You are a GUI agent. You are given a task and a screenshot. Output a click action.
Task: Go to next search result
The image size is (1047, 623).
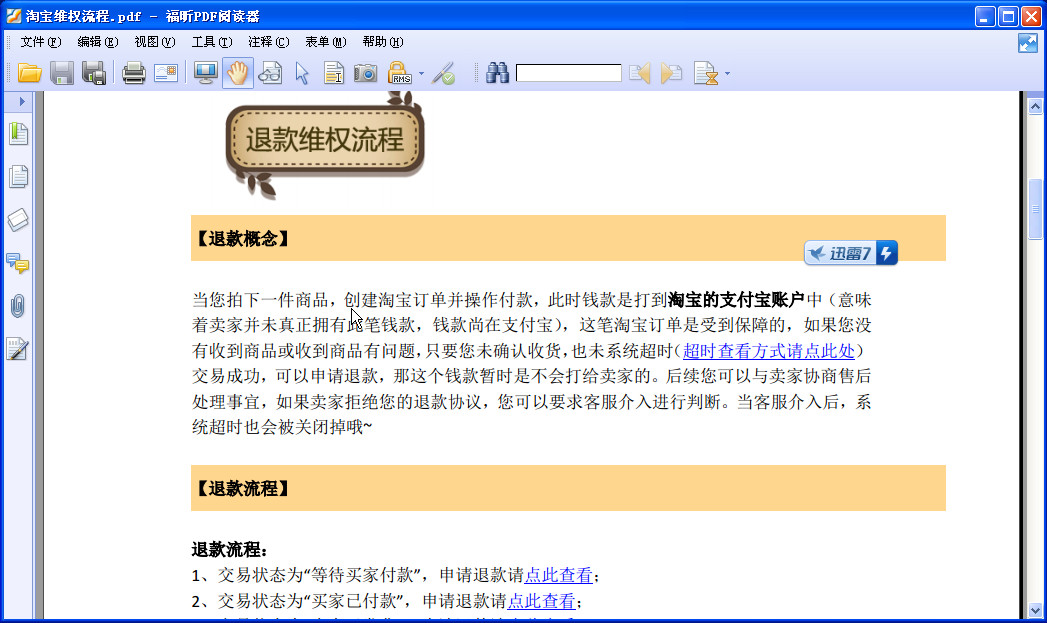(671, 73)
